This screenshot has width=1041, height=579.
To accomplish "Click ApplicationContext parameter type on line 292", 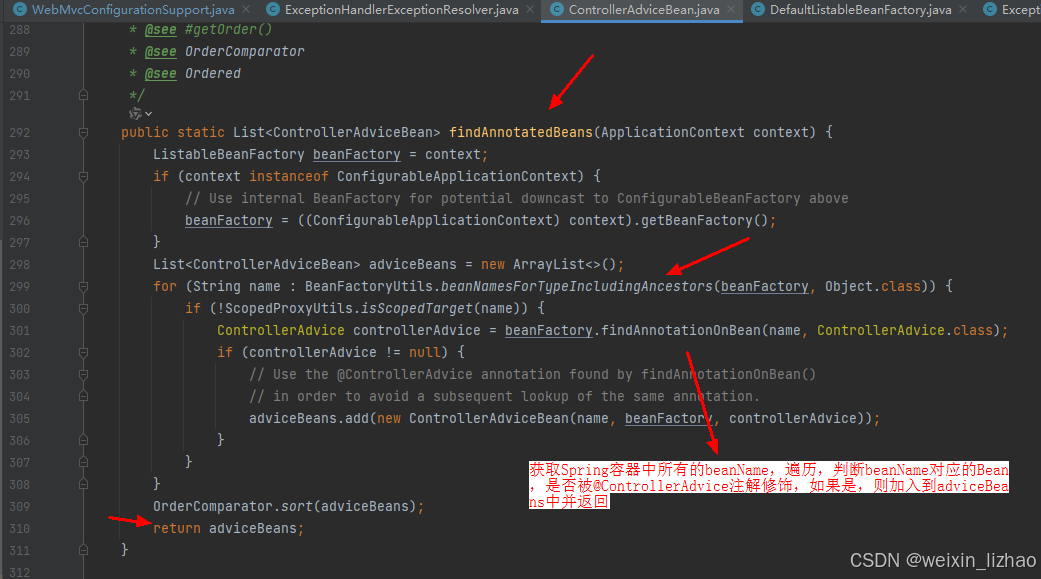I will click(673, 132).
